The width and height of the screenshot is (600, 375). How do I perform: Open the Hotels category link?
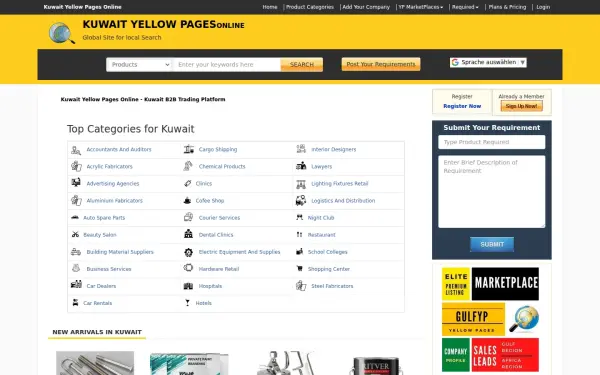point(203,303)
